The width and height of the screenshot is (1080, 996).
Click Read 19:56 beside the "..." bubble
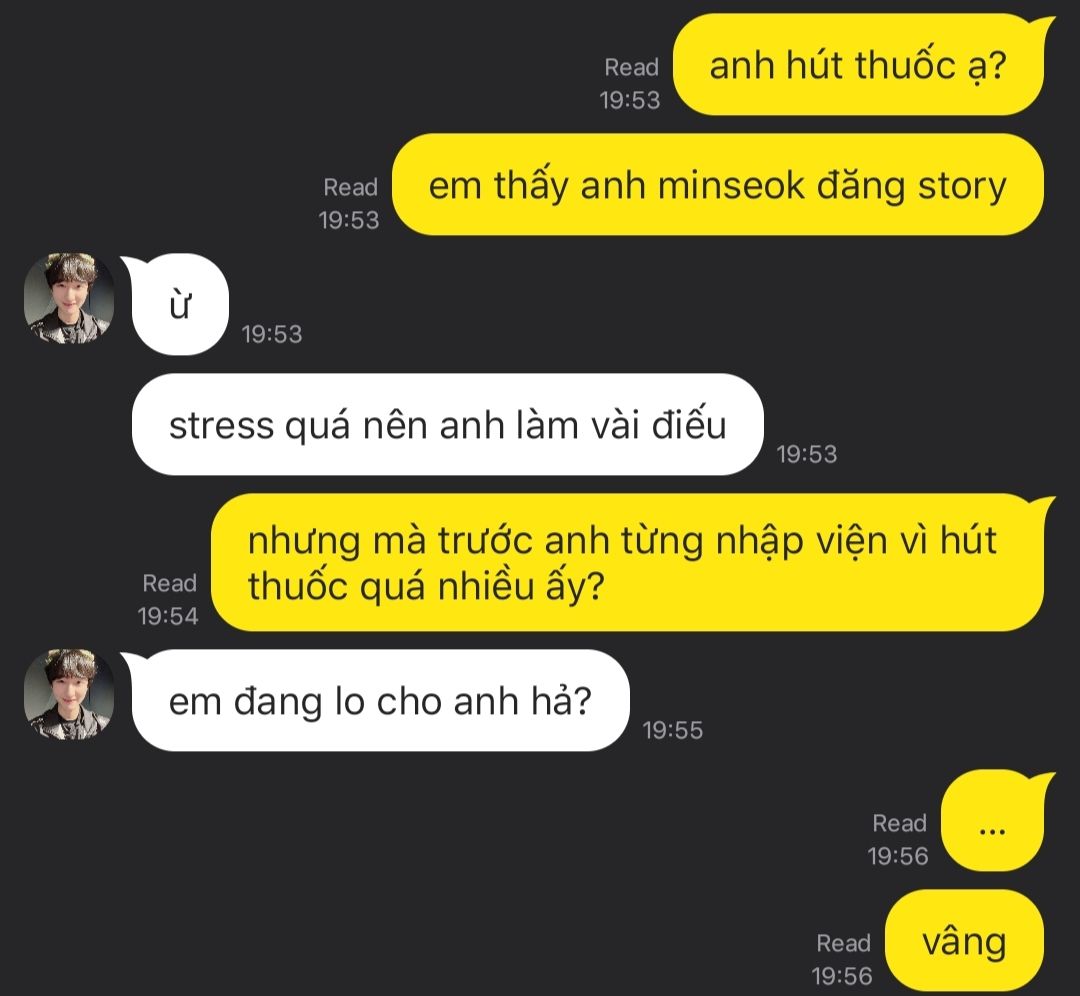[898, 839]
